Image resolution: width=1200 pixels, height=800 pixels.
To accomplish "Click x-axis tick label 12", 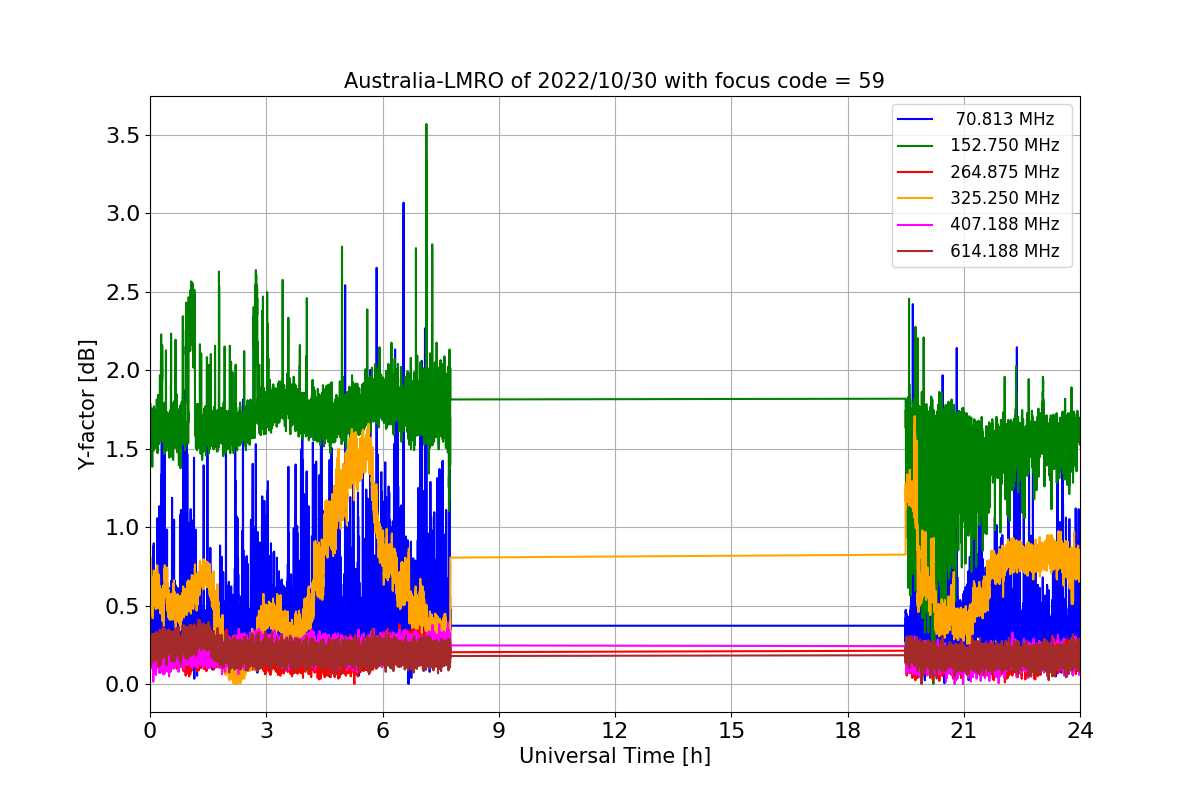I will click(x=615, y=730).
